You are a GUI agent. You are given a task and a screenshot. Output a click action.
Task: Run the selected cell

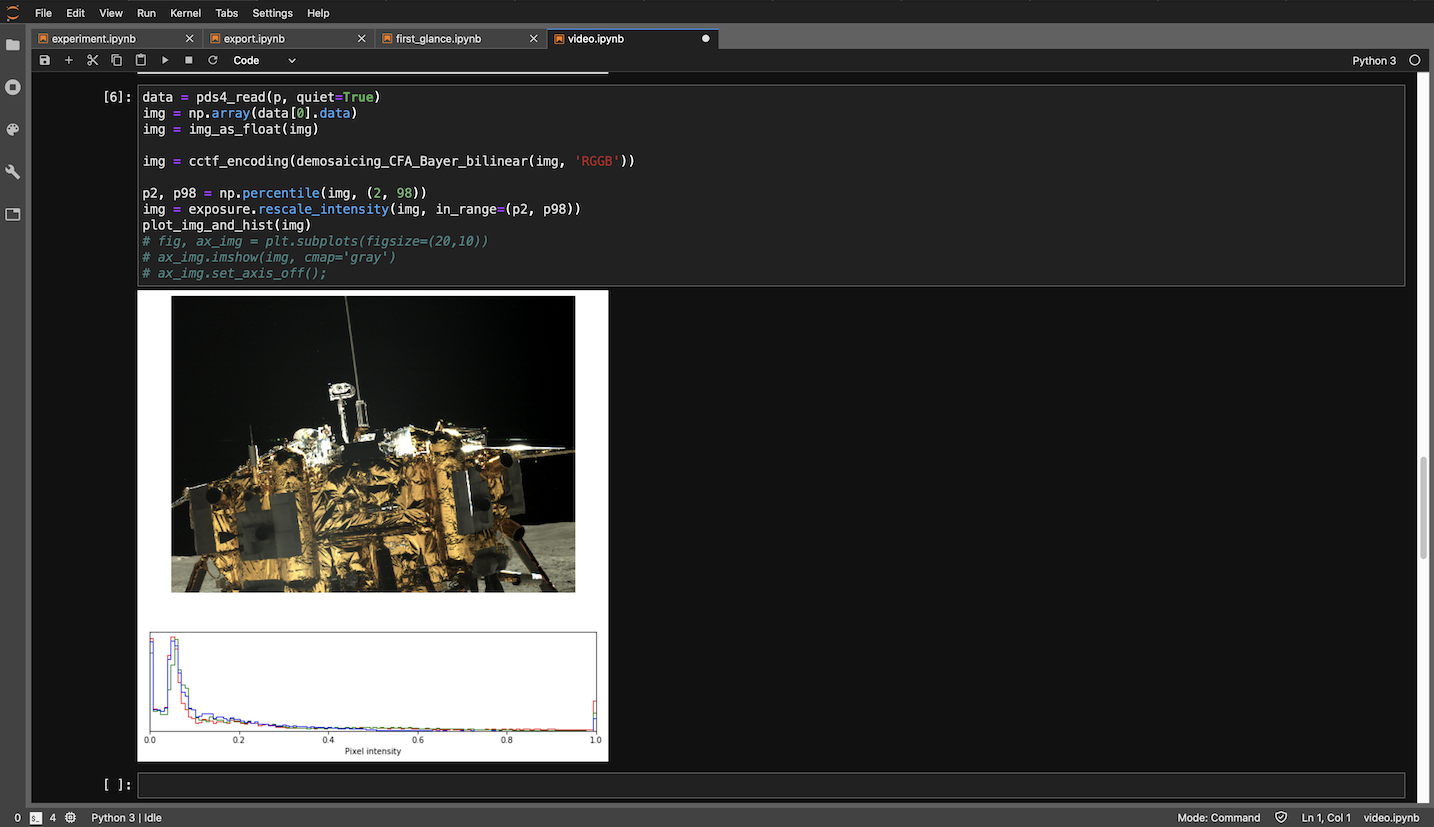click(x=165, y=61)
